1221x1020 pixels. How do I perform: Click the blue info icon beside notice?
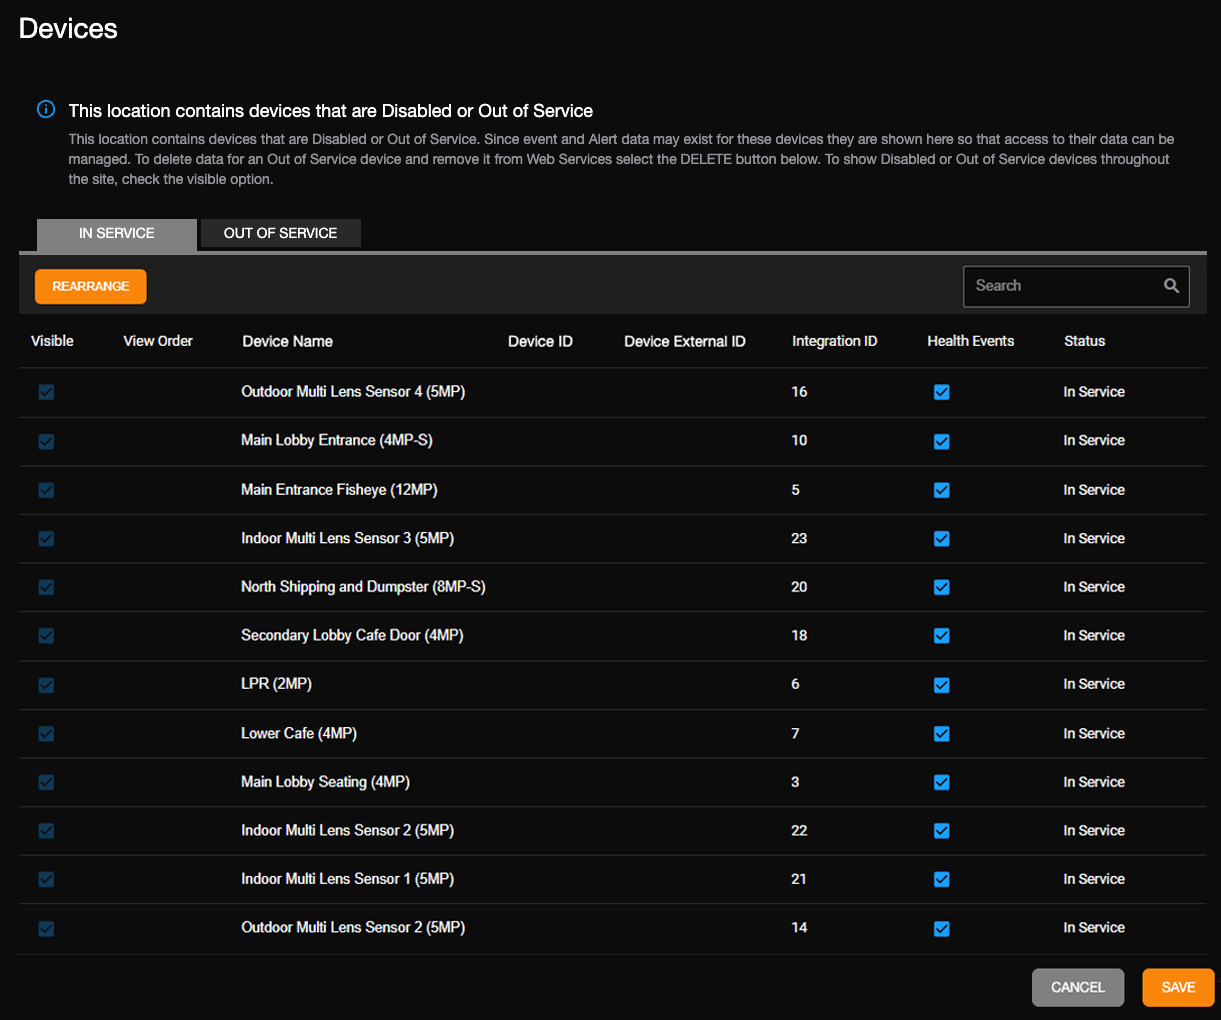46,110
